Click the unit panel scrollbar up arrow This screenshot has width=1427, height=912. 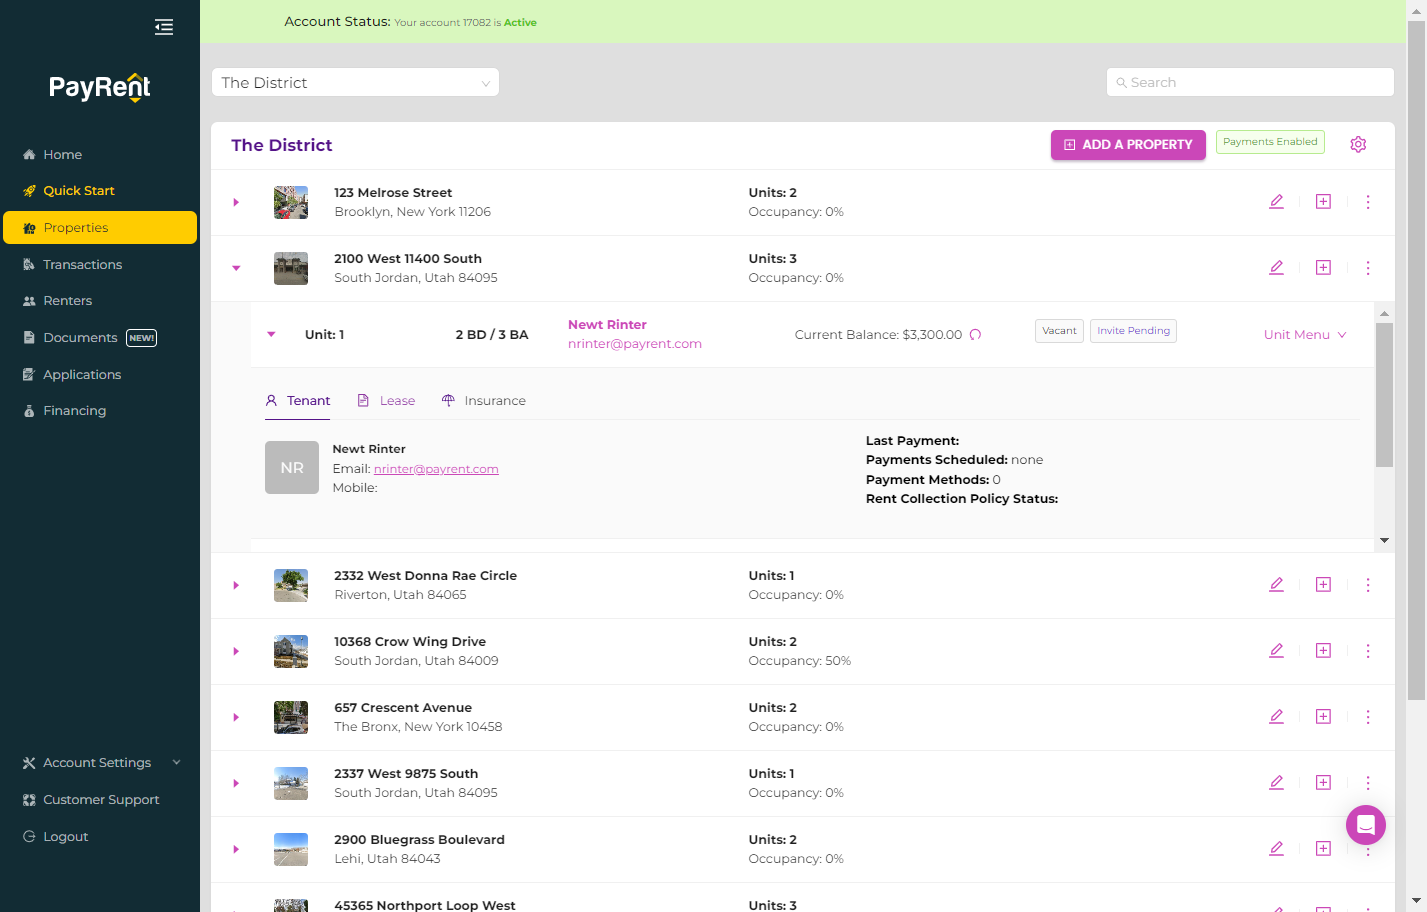point(1384,313)
